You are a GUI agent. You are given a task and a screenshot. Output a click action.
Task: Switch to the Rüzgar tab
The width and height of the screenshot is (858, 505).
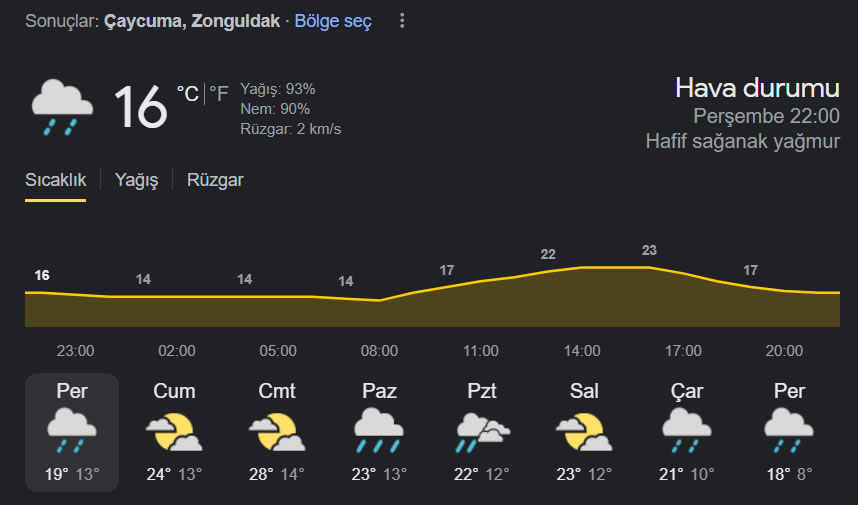(215, 180)
